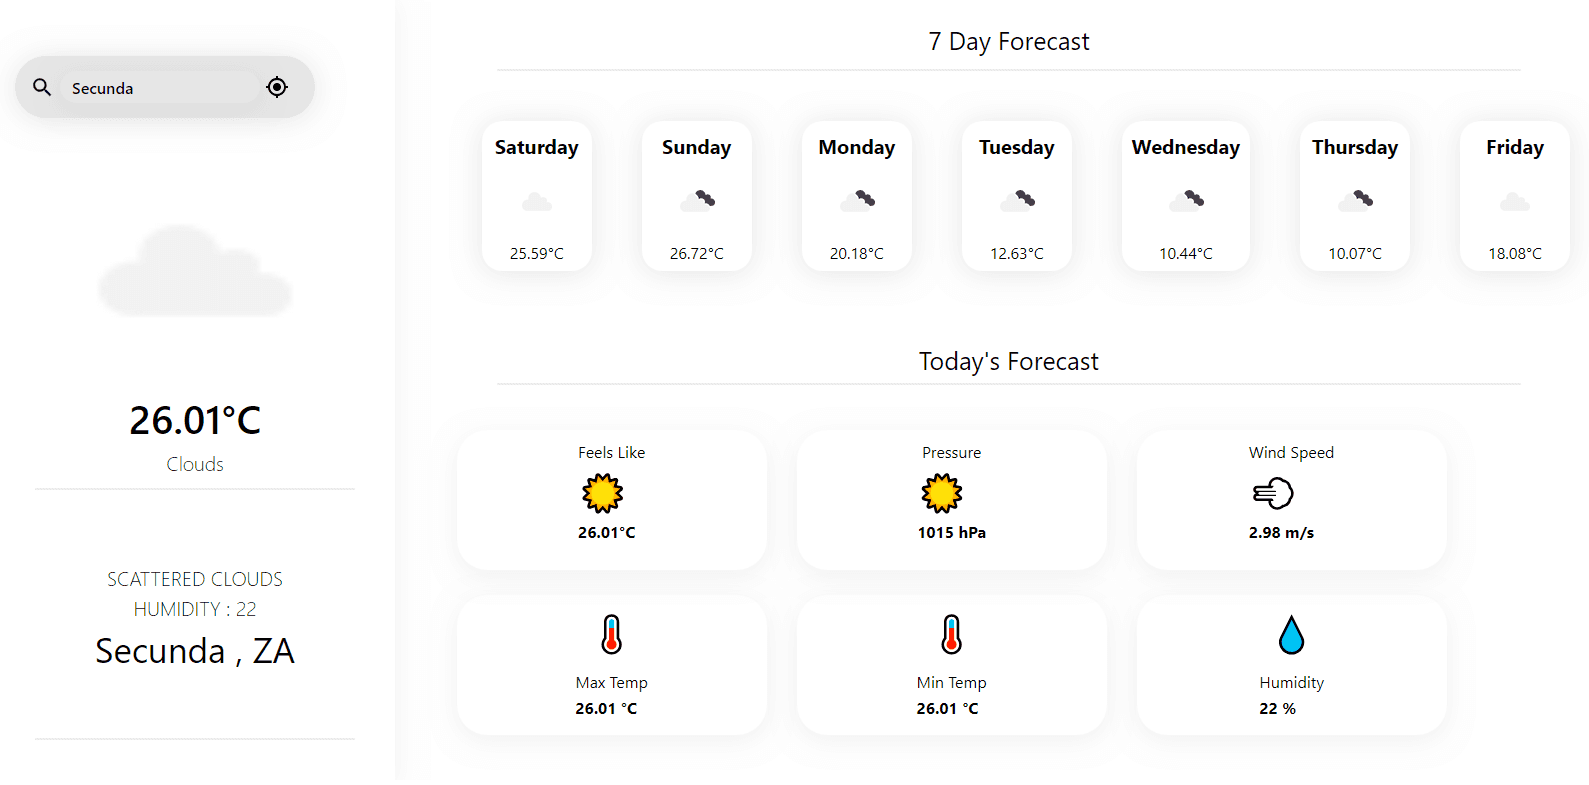Choose the Wednesday forecast card

tap(1186, 196)
